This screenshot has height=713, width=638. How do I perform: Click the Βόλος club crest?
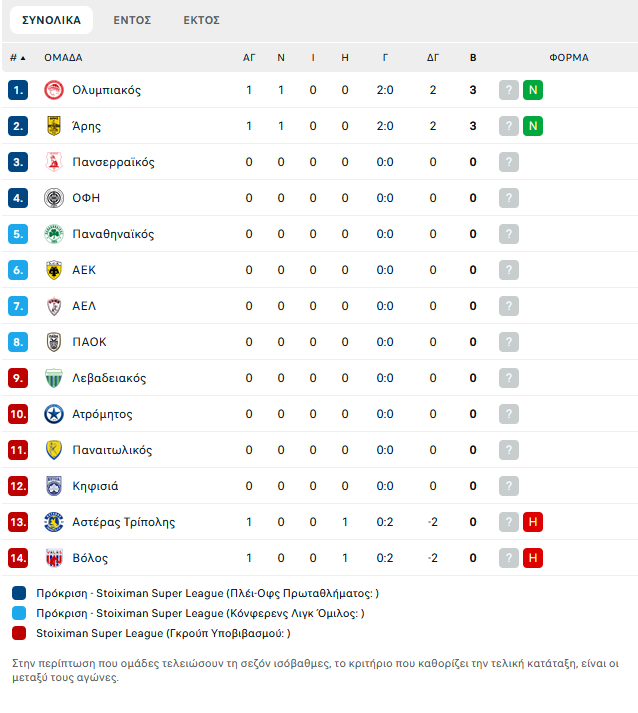tap(54, 558)
